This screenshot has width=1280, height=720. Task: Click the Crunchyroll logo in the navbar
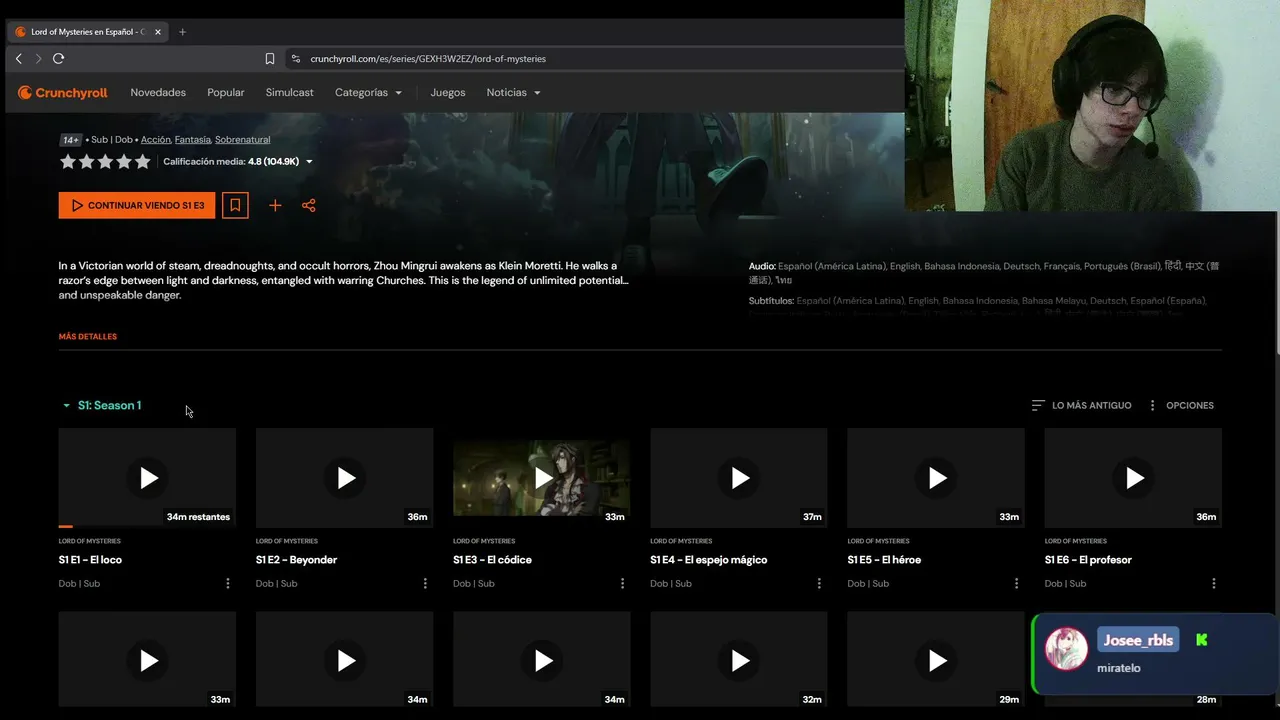click(x=62, y=93)
